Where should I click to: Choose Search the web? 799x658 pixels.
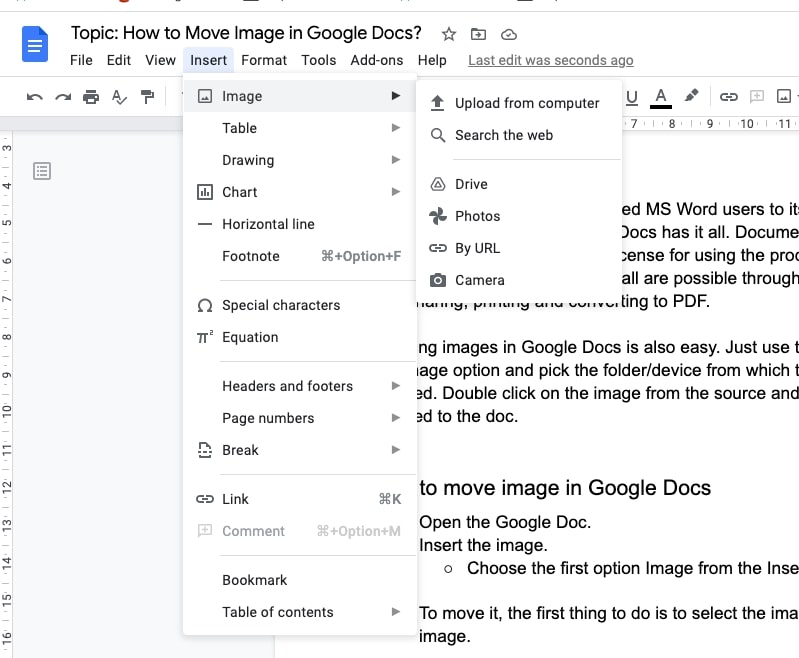click(x=519, y=135)
